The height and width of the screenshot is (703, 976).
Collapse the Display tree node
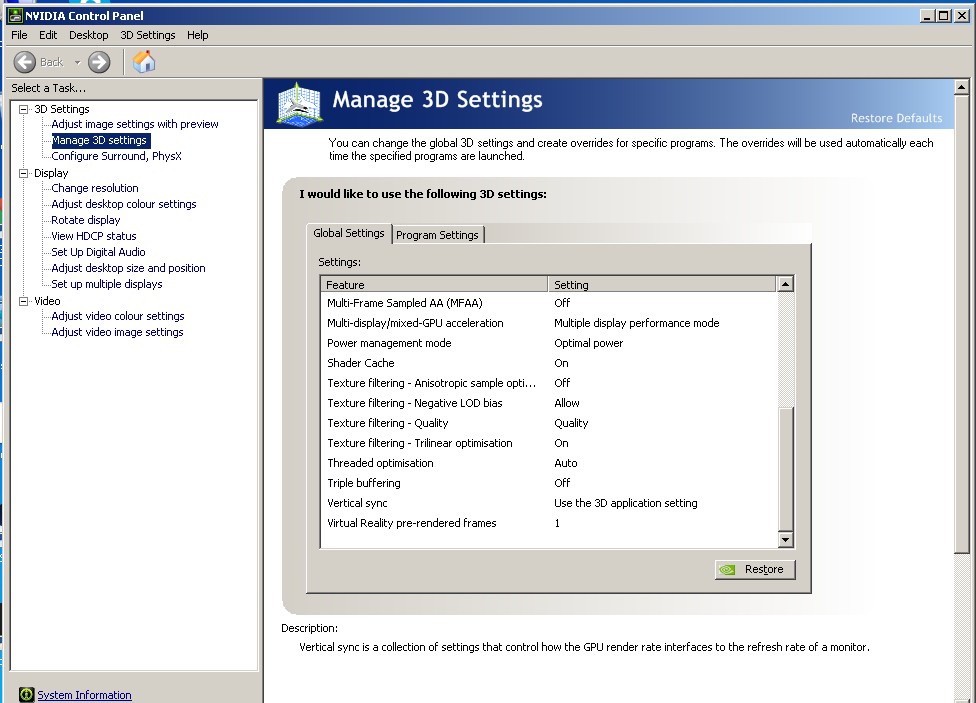pyautogui.click(x=24, y=173)
